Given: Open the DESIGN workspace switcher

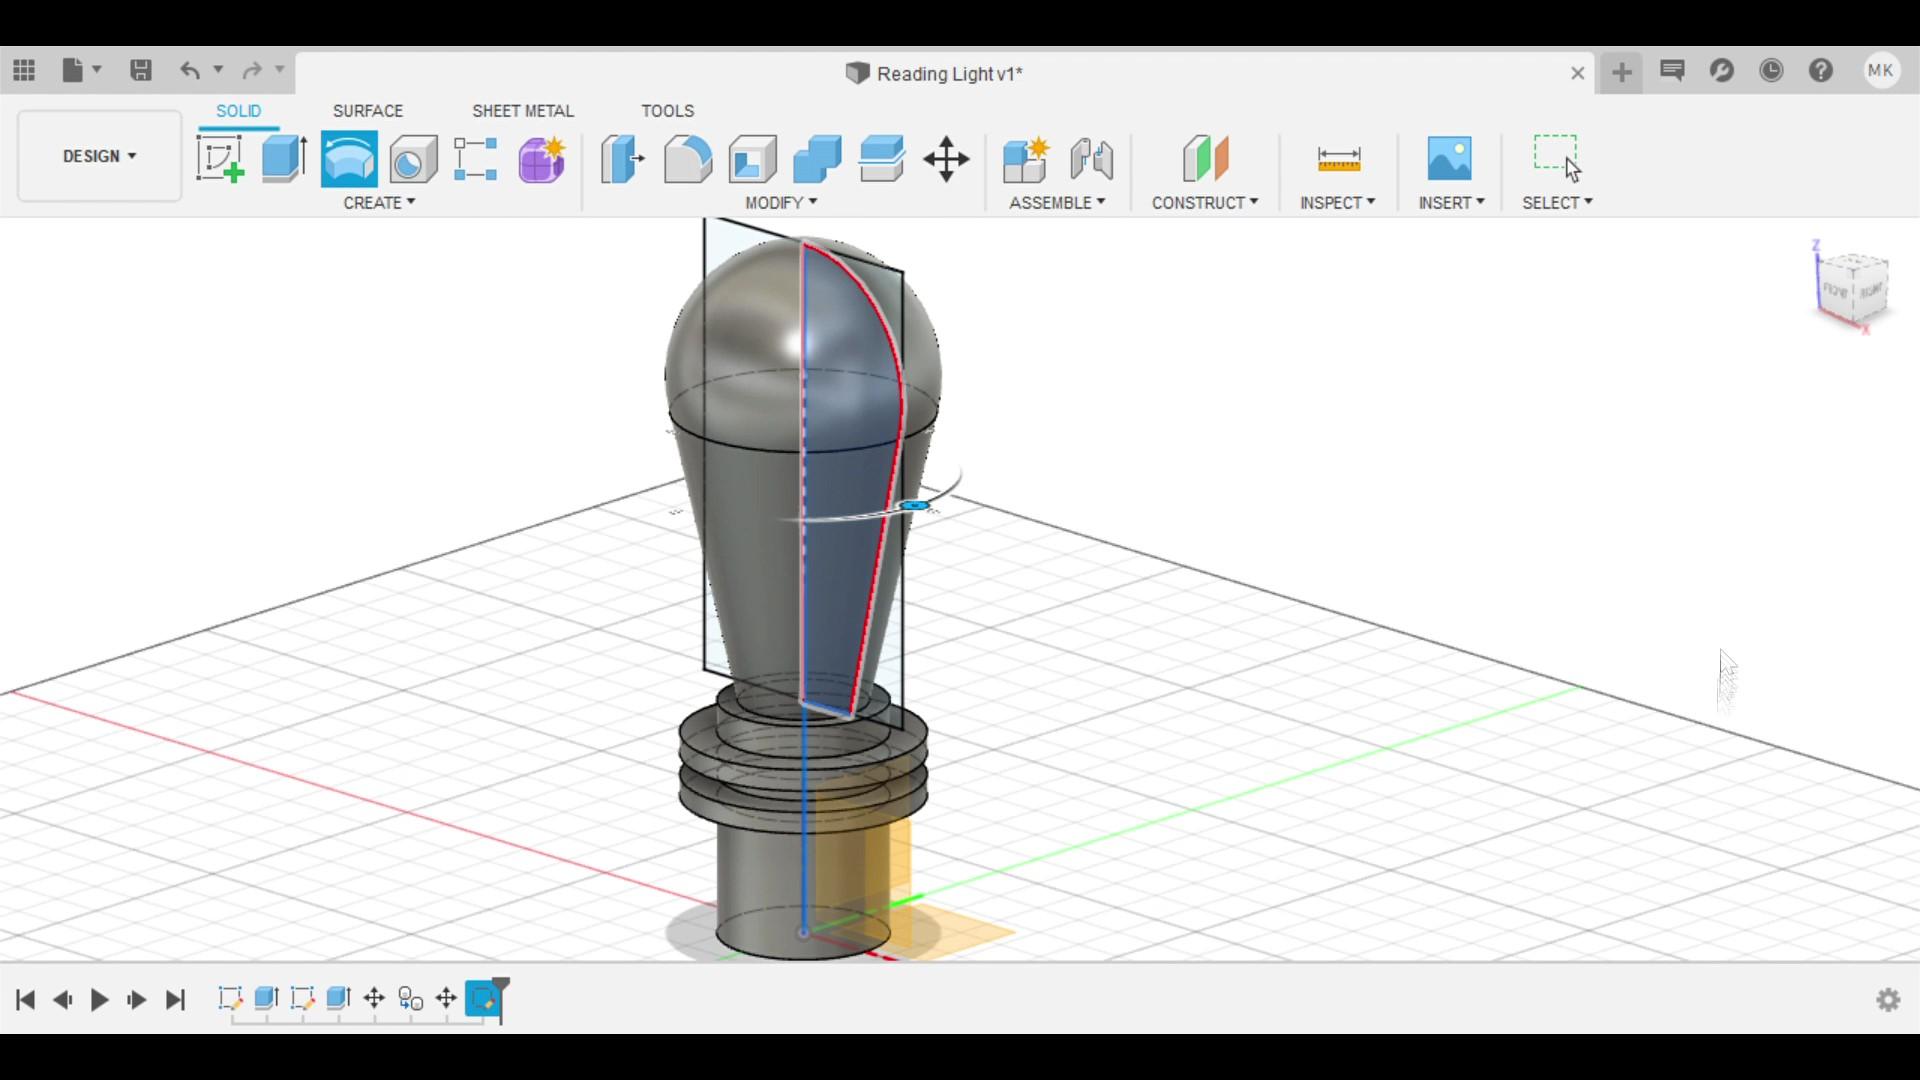Looking at the screenshot, I should point(97,155).
